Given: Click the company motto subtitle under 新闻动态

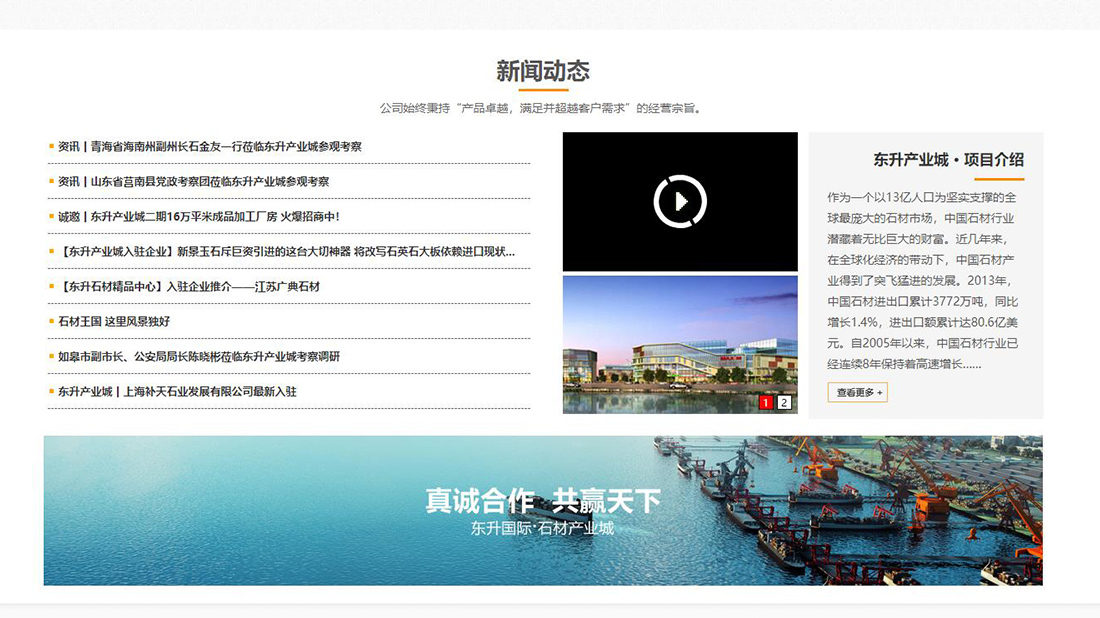Looking at the screenshot, I should pos(541,108).
